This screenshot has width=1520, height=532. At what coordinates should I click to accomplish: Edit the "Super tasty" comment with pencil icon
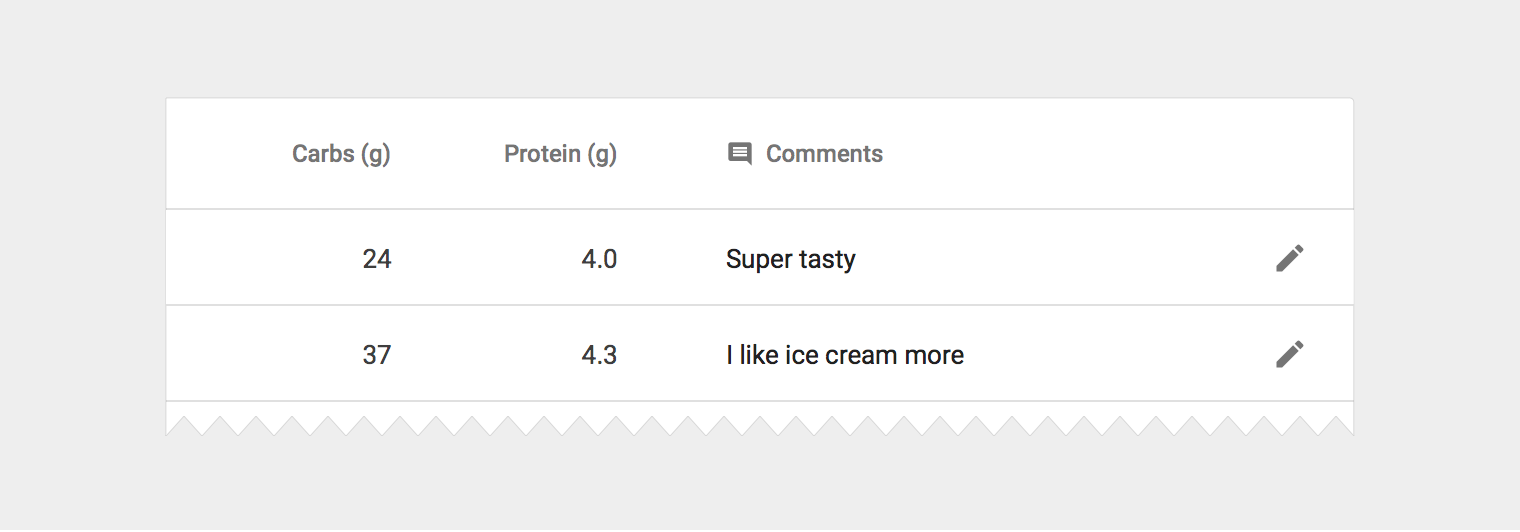click(1289, 258)
